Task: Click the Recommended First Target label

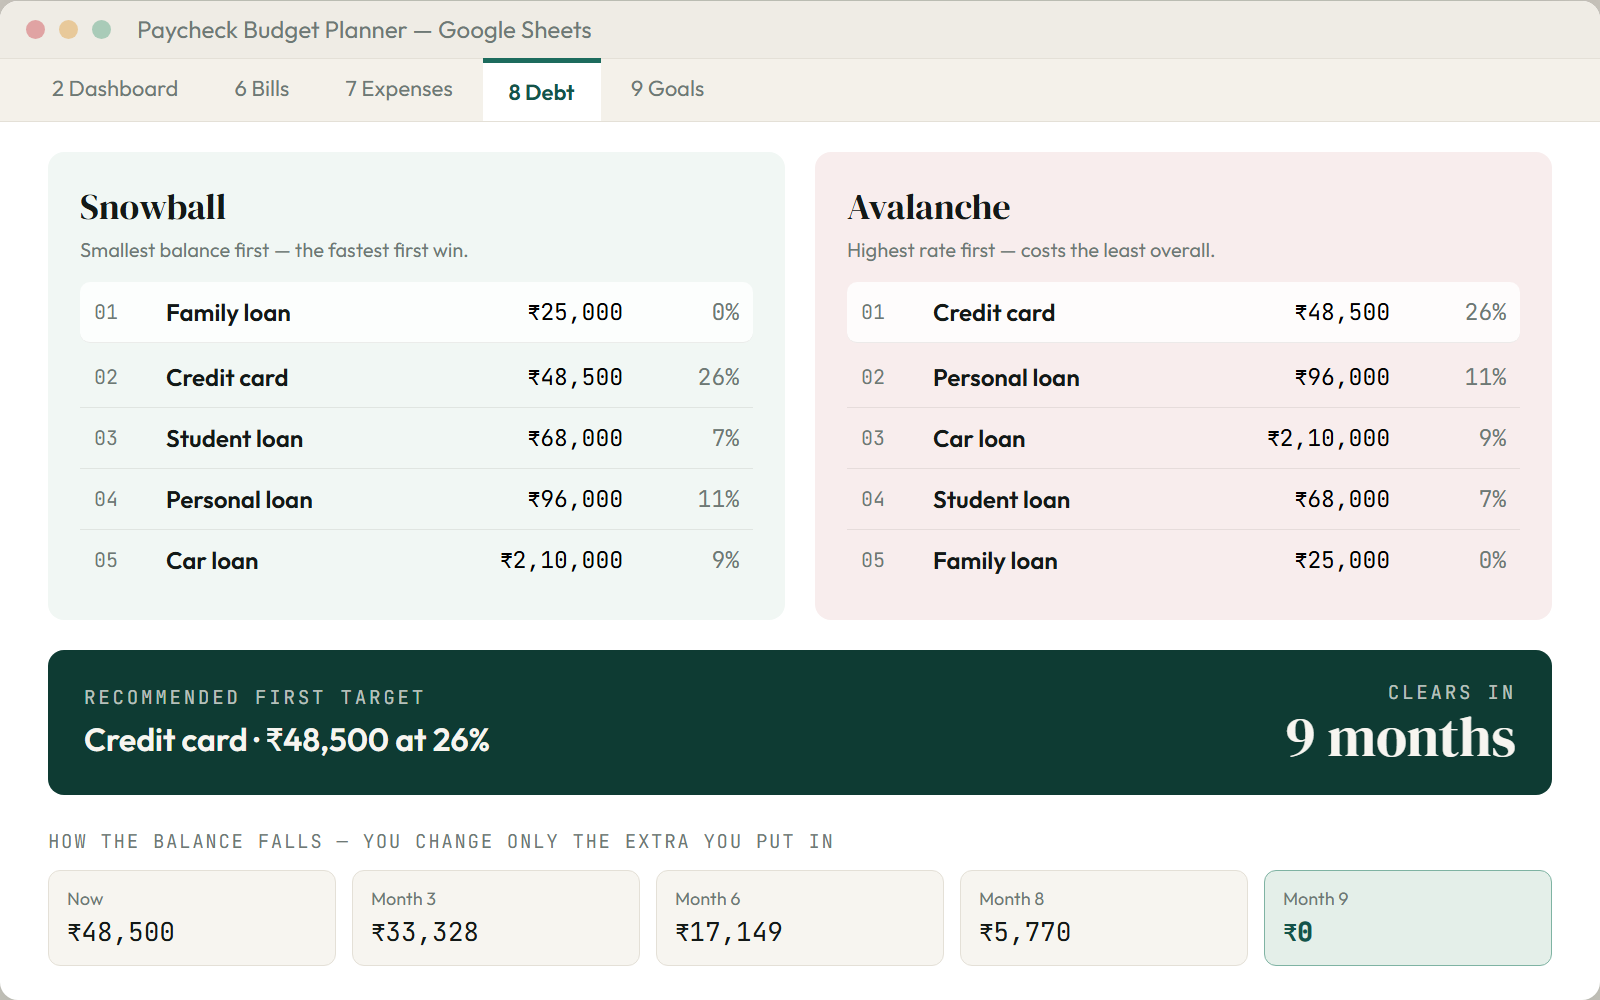Action: click(254, 697)
